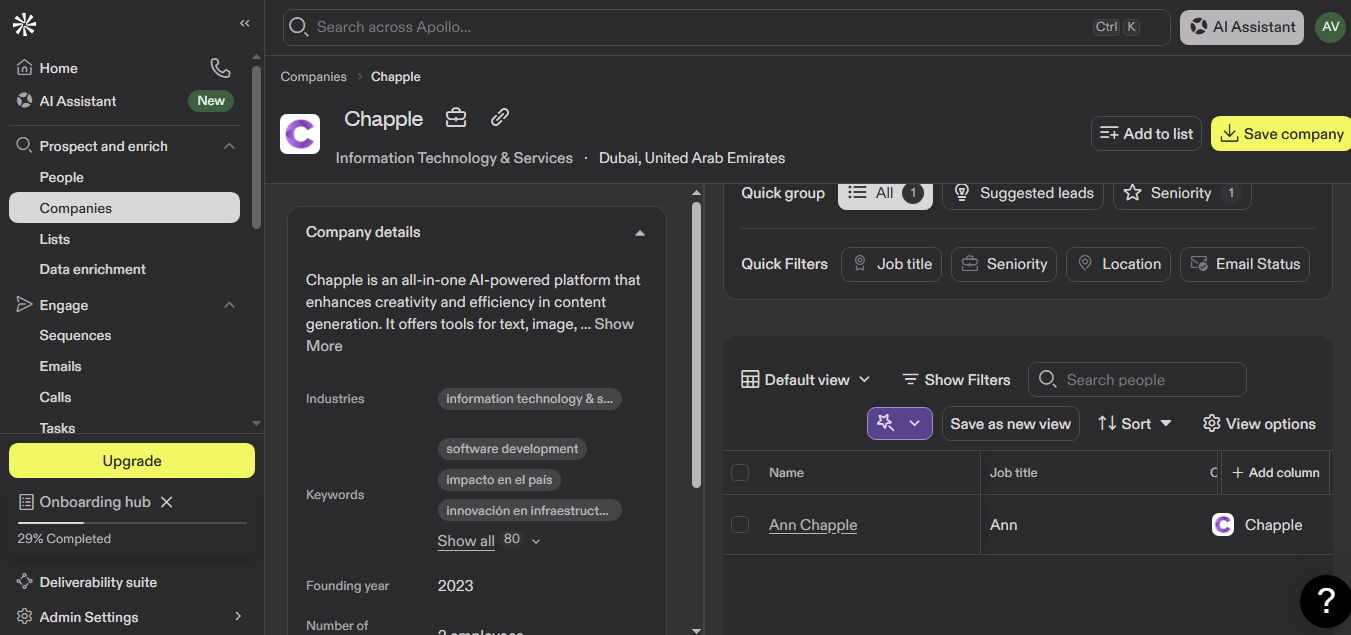Tick the checkbox for Ann Chapple row
1351x635 pixels.
[740, 525]
